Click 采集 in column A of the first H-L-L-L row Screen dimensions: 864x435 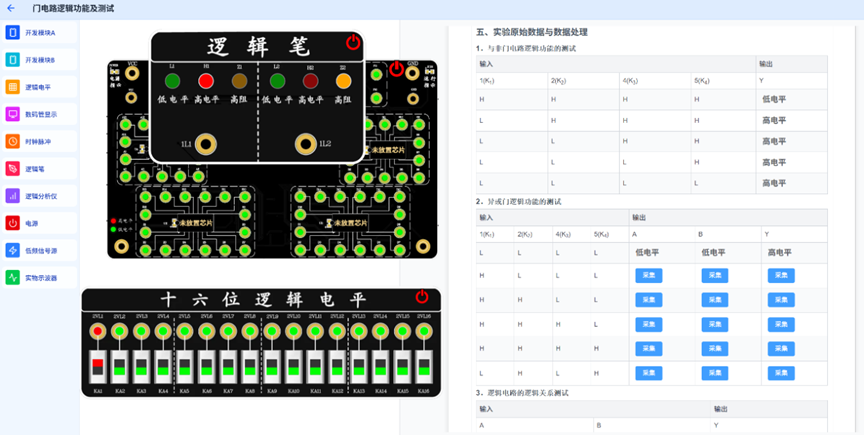click(649, 275)
